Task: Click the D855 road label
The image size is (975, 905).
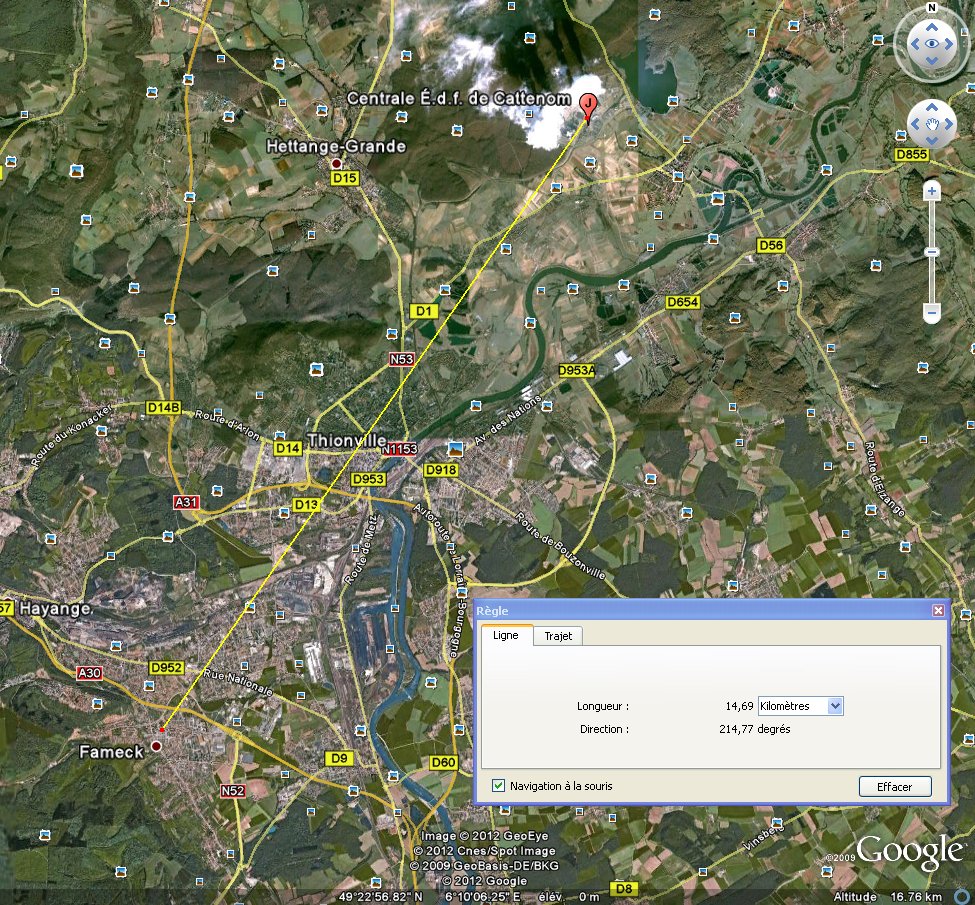Action: click(911, 155)
